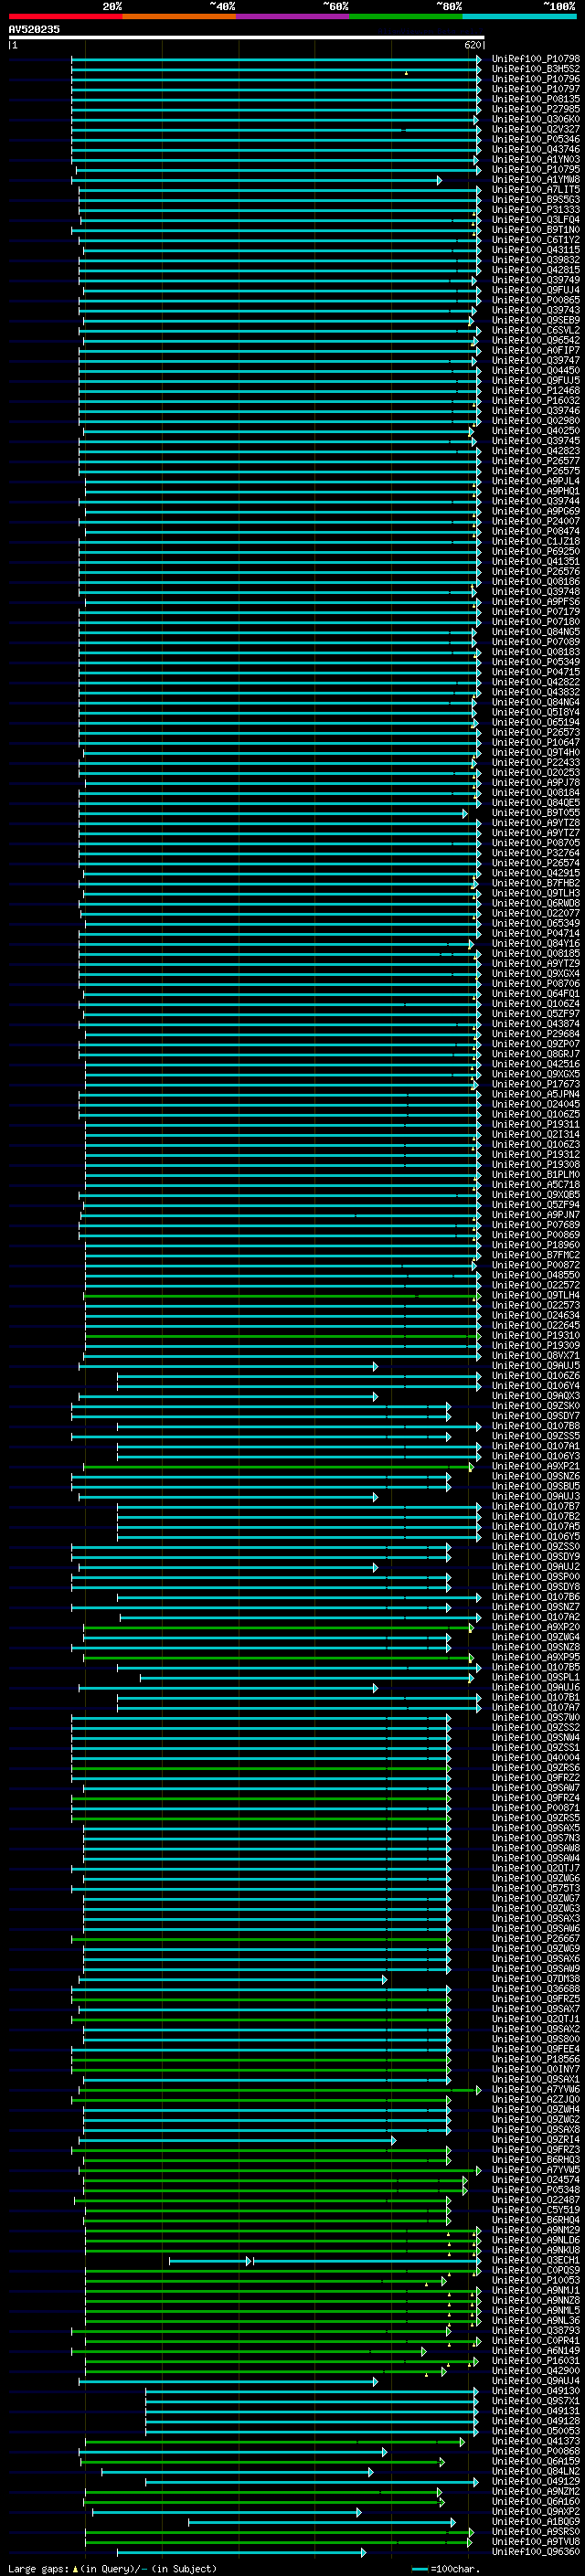
Task: Click the alignment bar for UniRef100_A1YMW8
Action: pyautogui.click(x=258, y=180)
